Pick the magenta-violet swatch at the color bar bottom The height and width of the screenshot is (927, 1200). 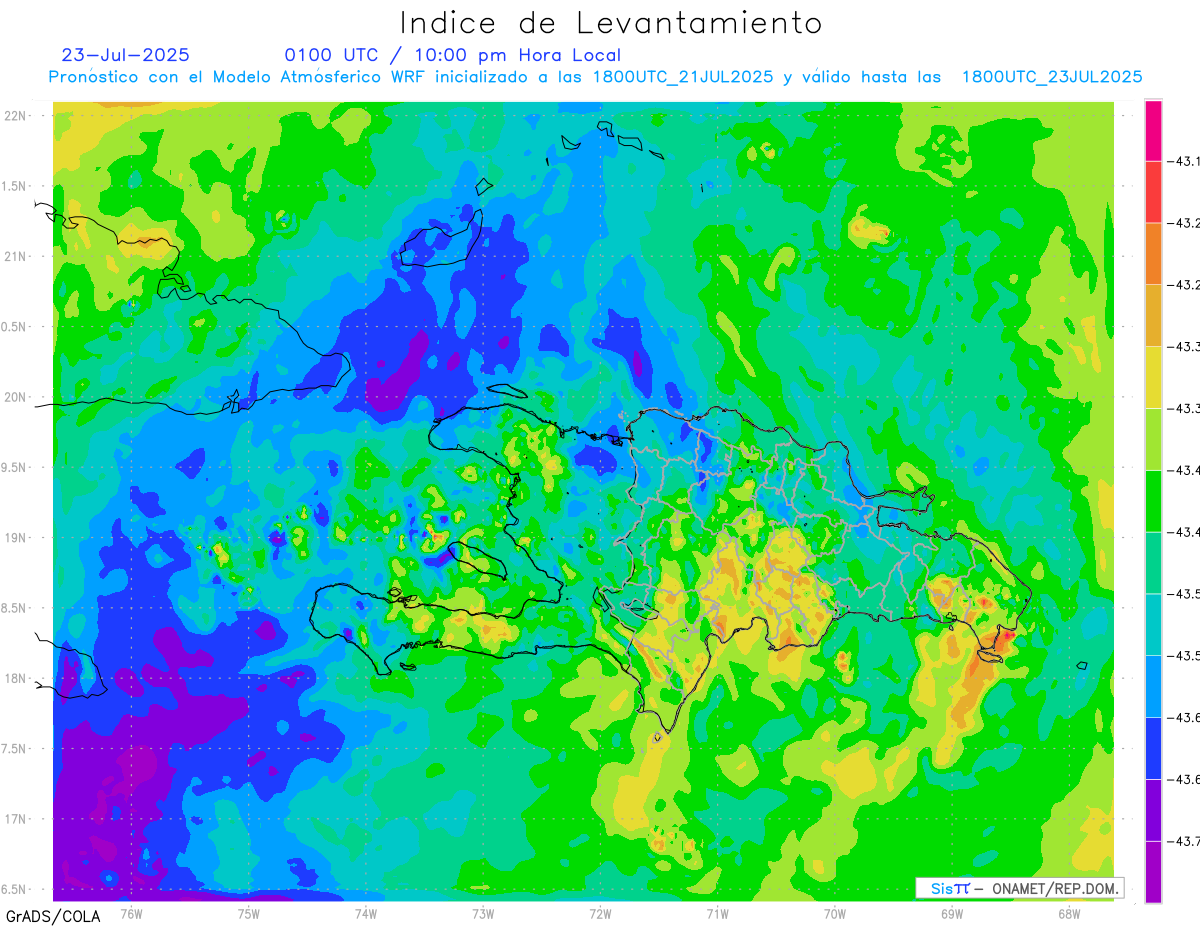1153,871
